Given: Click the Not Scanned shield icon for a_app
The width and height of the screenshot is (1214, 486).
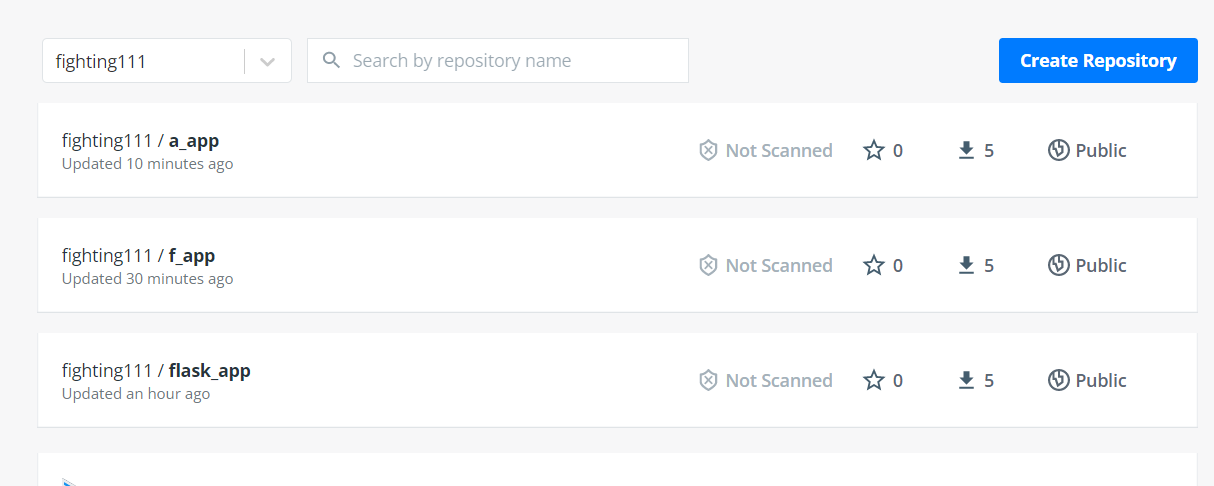Looking at the screenshot, I should click(708, 150).
